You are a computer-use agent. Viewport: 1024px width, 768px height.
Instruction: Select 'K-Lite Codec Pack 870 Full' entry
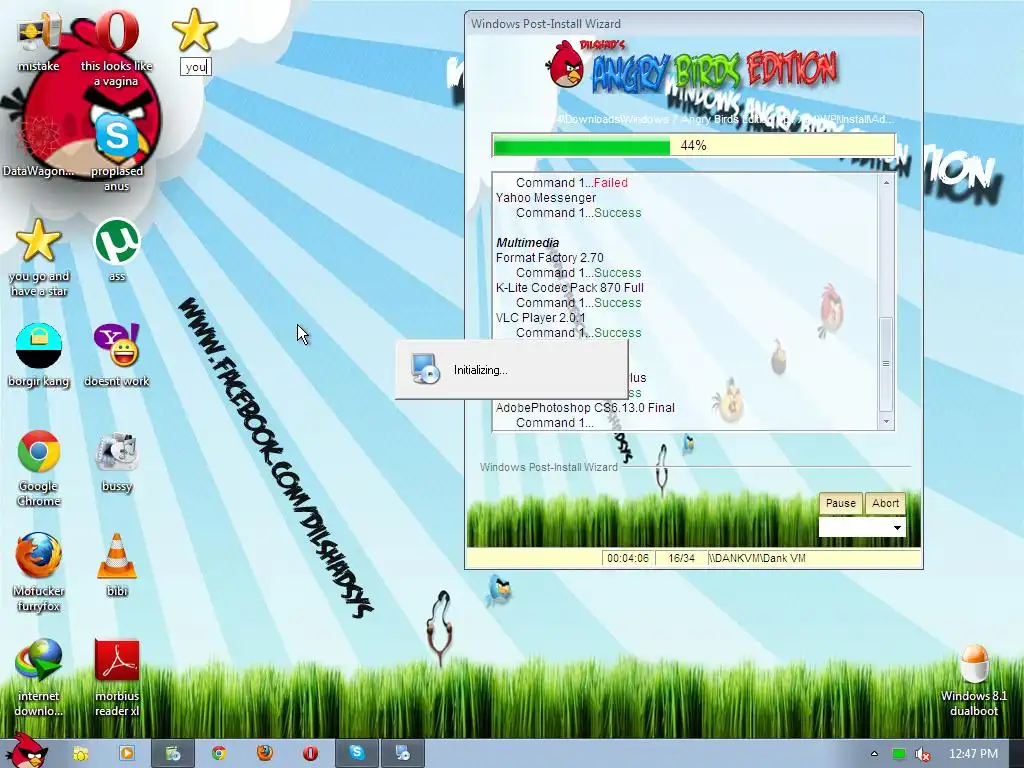click(x=569, y=288)
